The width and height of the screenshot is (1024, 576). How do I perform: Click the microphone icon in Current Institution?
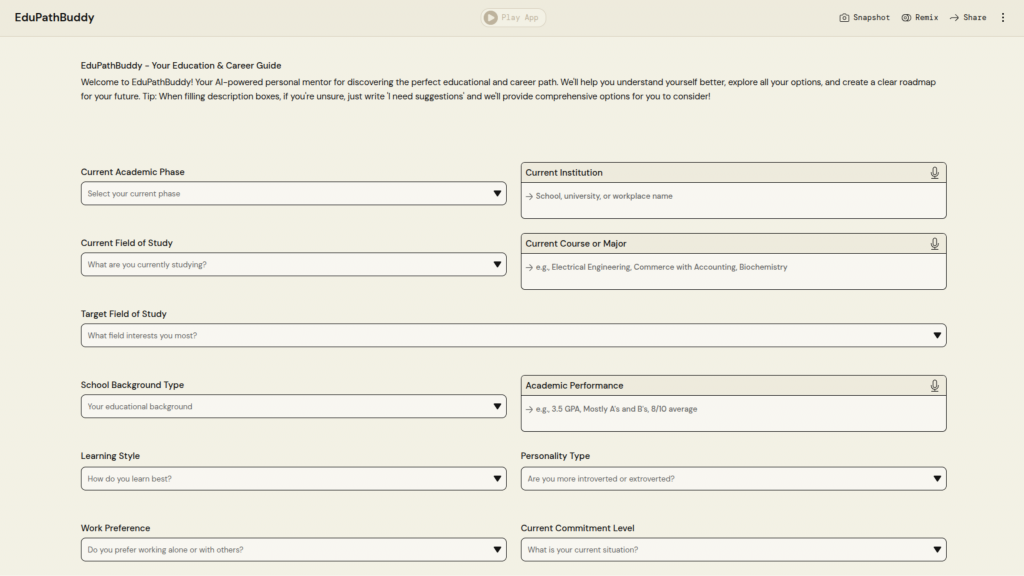click(934, 173)
